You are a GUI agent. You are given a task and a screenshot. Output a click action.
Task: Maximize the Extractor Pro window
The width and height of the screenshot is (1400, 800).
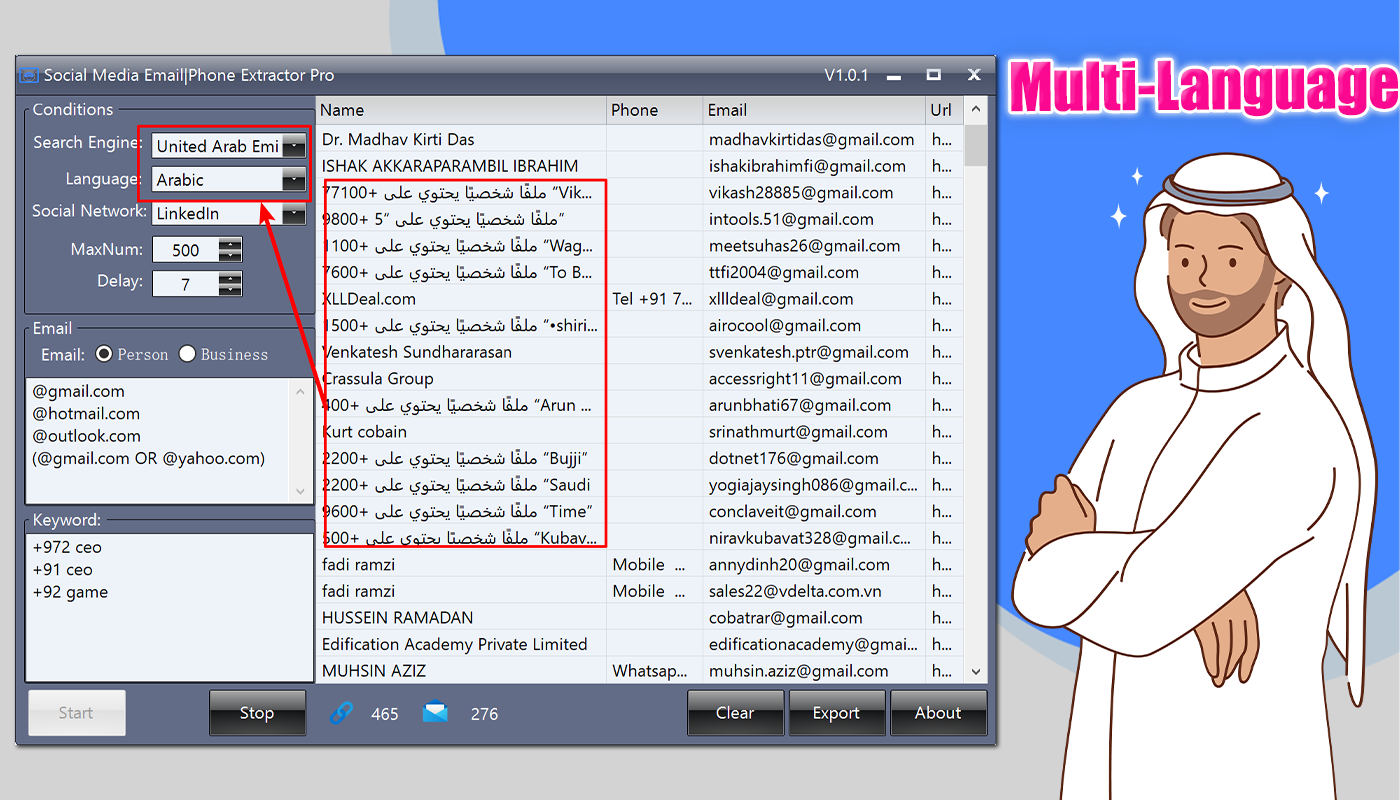click(x=934, y=75)
